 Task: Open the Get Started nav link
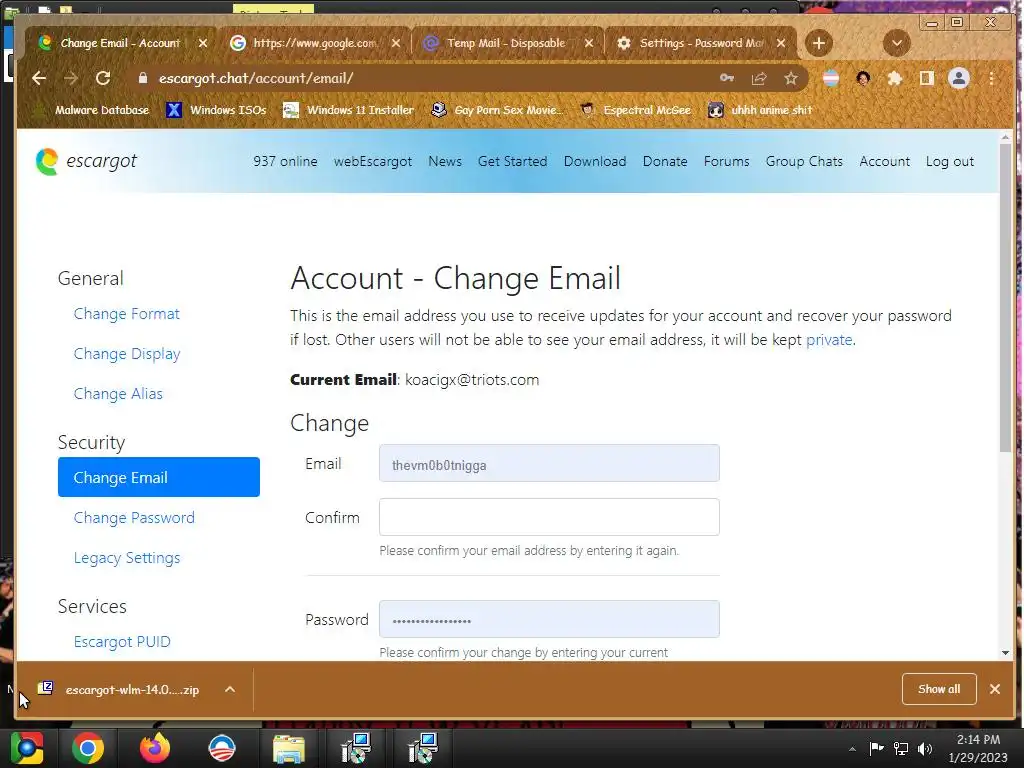(x=513, y=161)
